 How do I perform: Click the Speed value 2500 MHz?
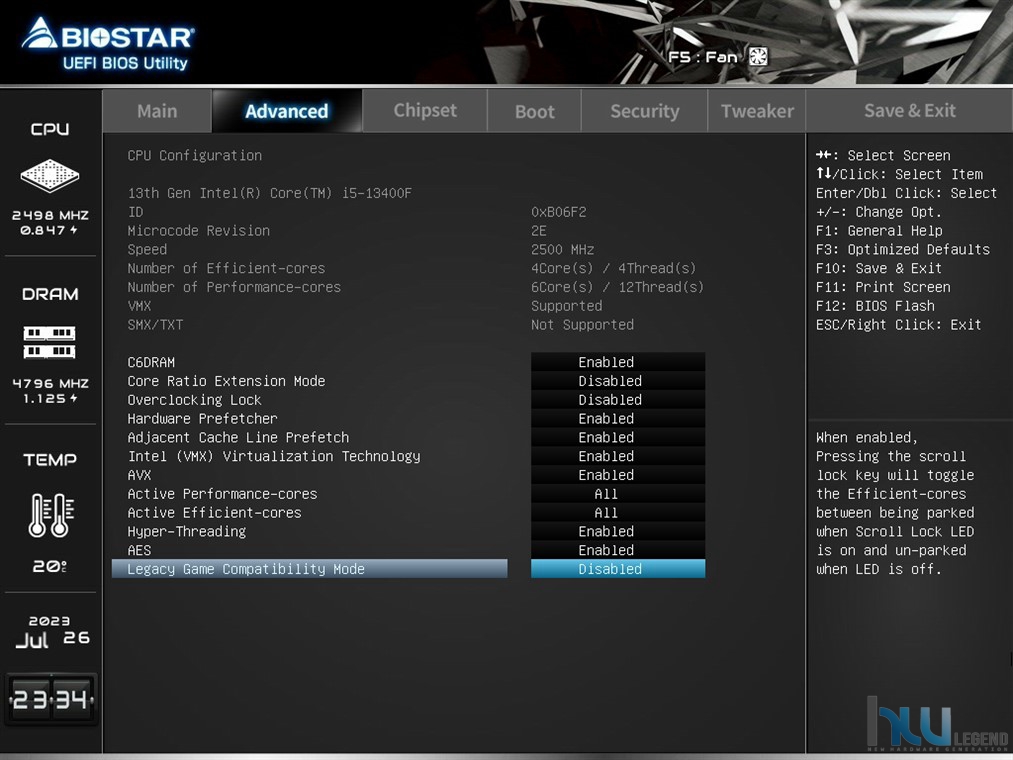(x=563, y=249)
